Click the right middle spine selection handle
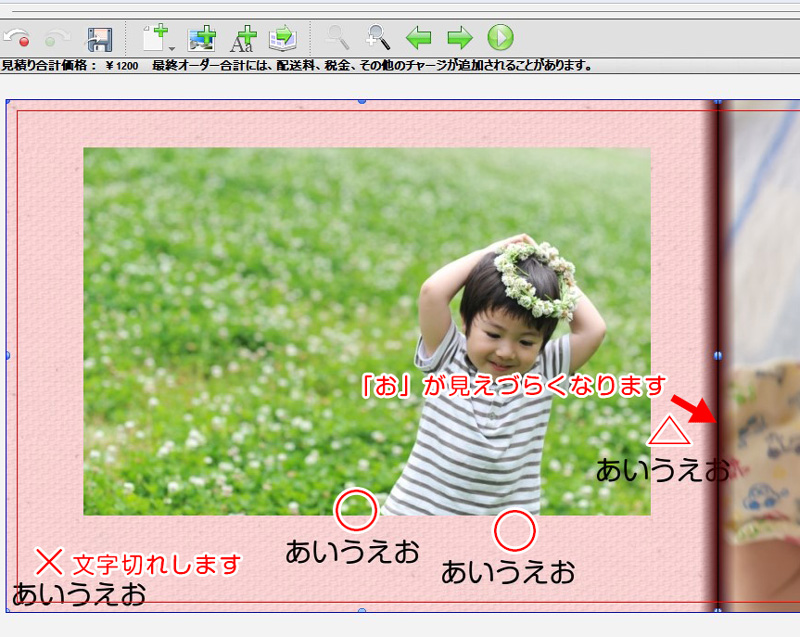 (x=718, y=355)
